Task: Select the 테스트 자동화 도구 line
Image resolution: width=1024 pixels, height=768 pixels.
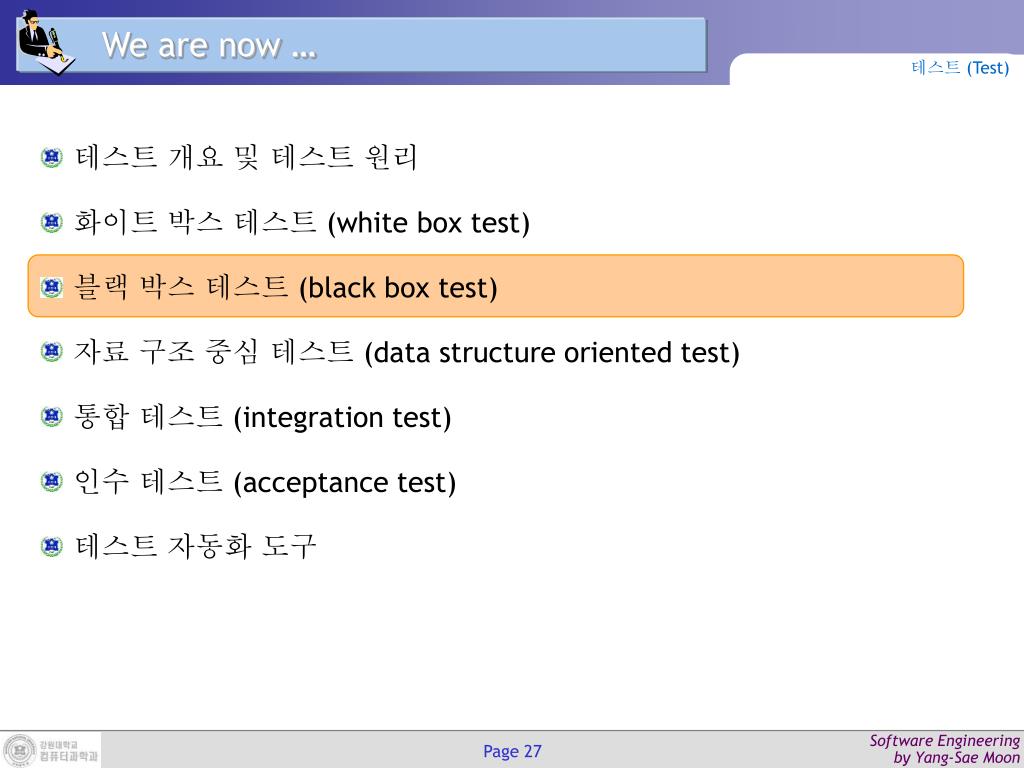Action: coord(195,546)
